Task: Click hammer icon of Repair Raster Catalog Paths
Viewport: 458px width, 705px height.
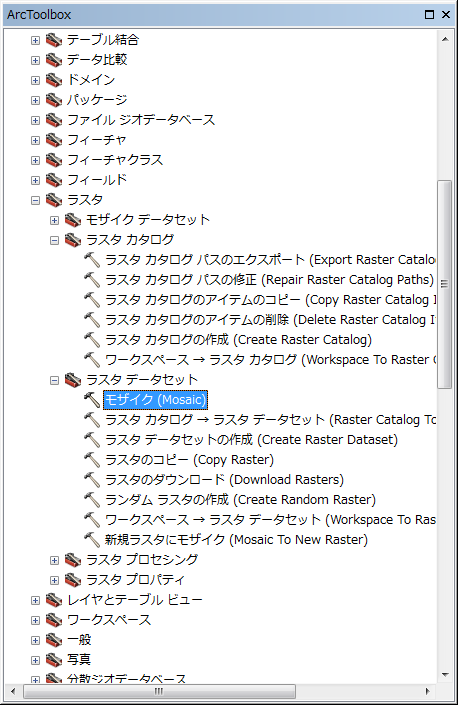Action: pos(92,280)
